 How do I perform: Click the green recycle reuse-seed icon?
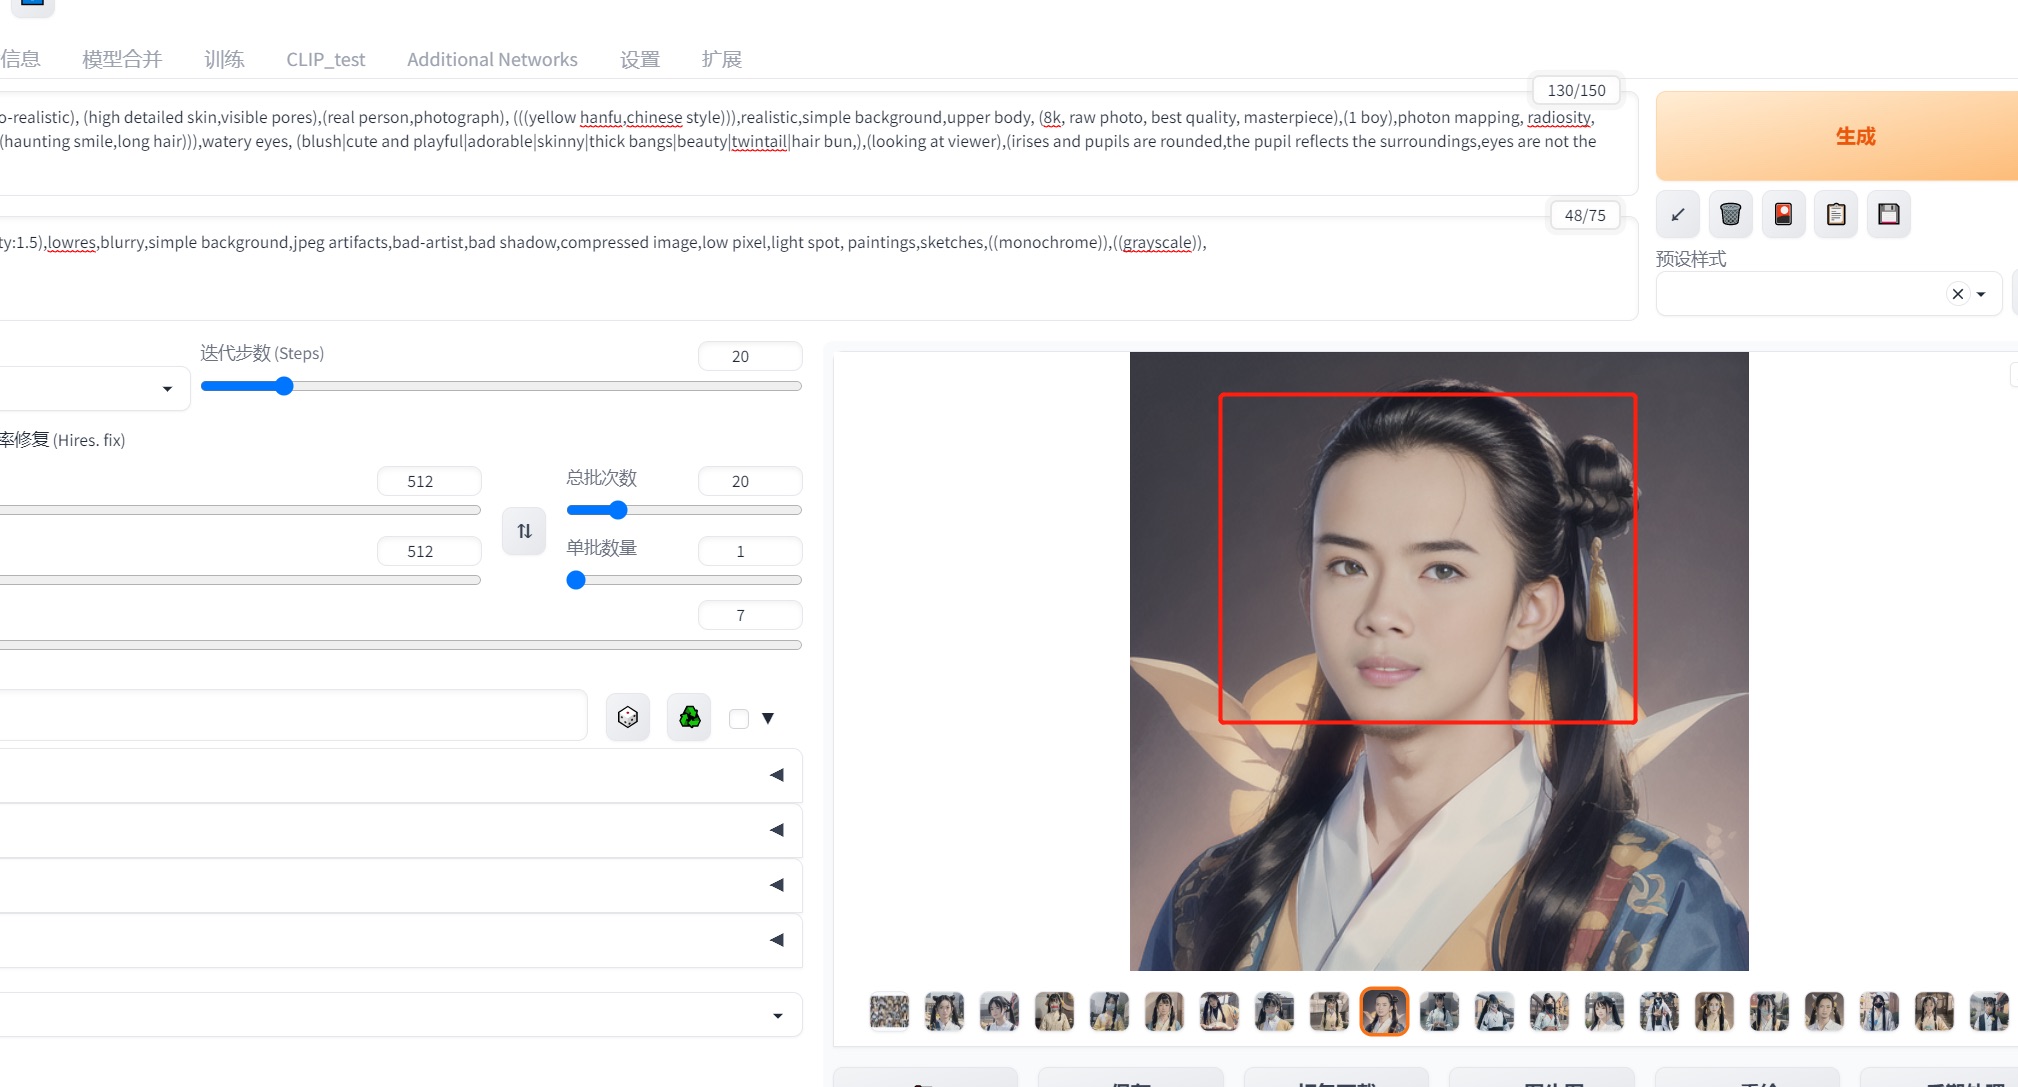(689, 717)
